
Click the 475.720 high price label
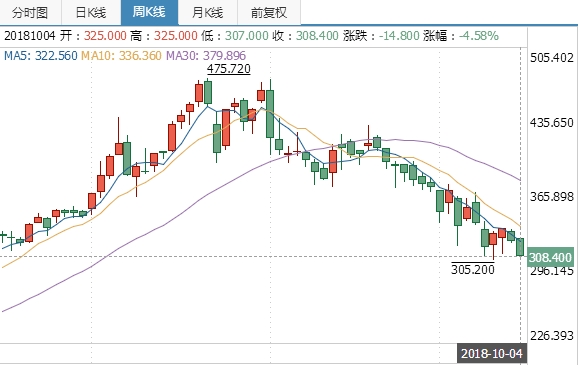[229, 69]
